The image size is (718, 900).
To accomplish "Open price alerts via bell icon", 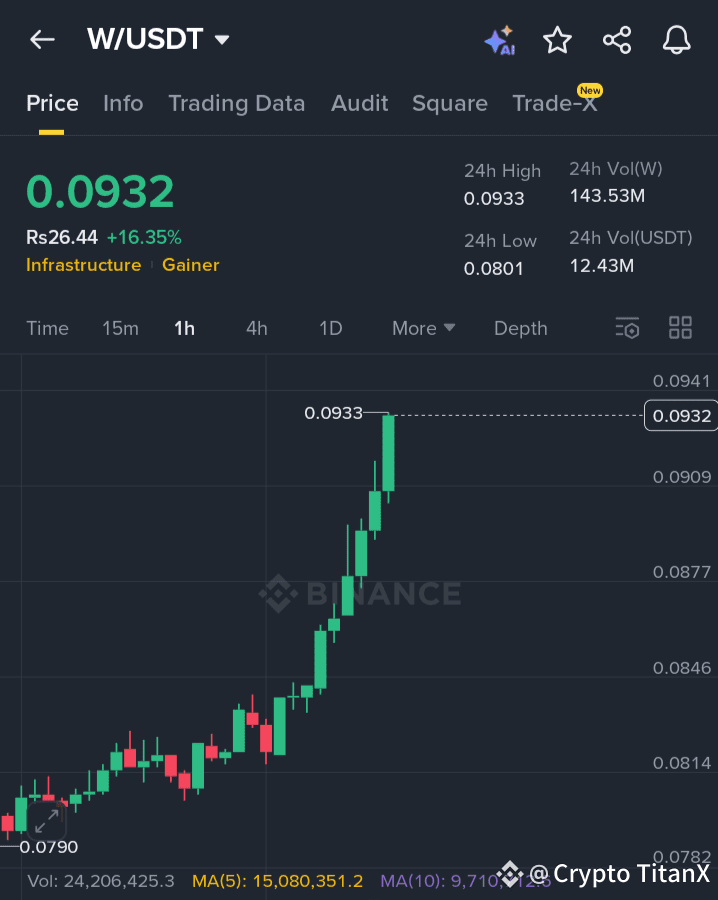I will [677, 40].
